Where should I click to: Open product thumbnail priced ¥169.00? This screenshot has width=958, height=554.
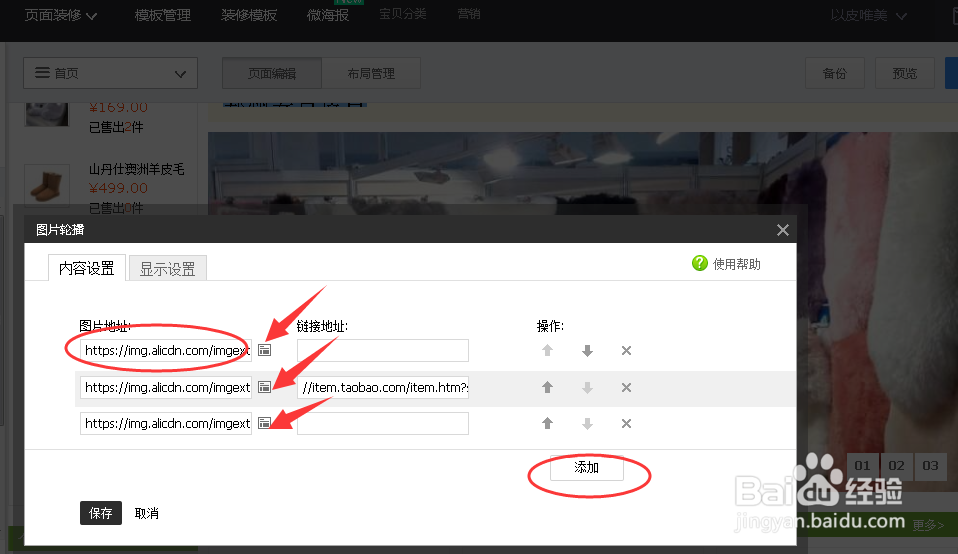pos(47,114)
